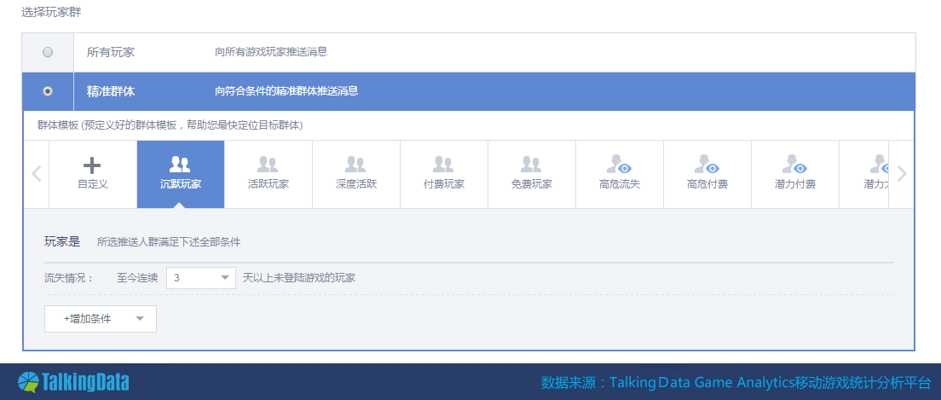Select the 所有玩家 radio button
Image resolution: width=941 pixels, height=400 pixels.
tap(48, 52)
